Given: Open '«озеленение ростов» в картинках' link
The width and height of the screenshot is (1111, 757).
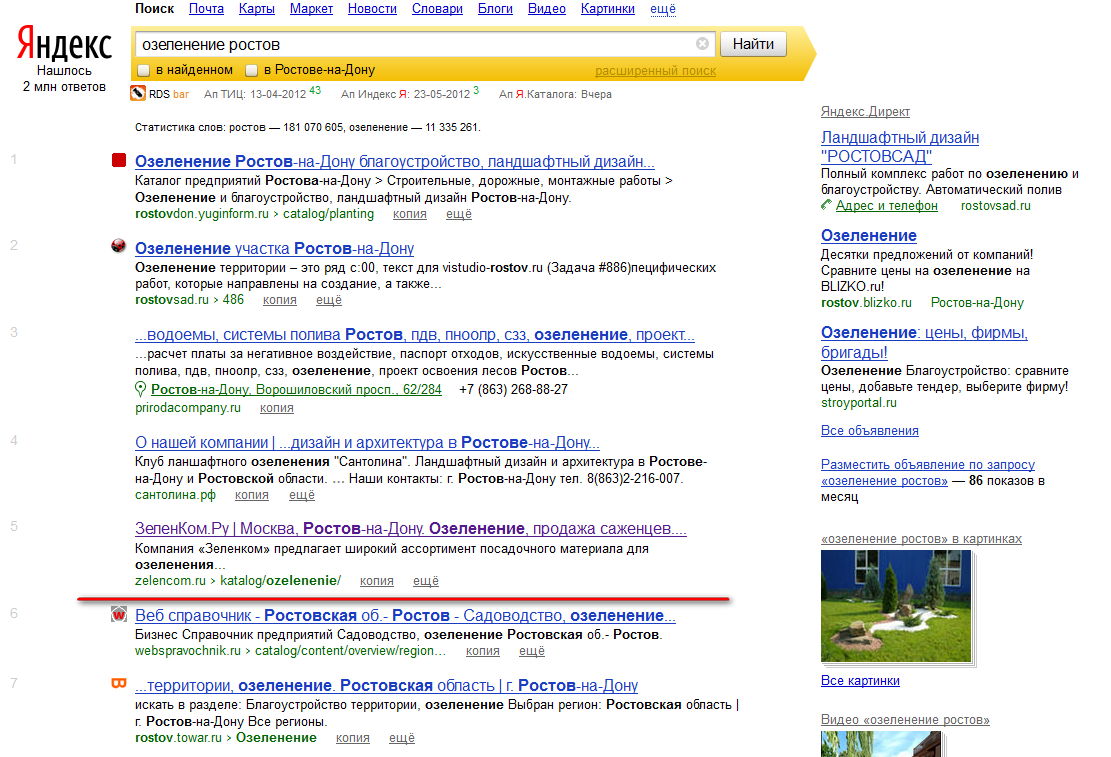Looking at the screenshot, I should [921, 539].
